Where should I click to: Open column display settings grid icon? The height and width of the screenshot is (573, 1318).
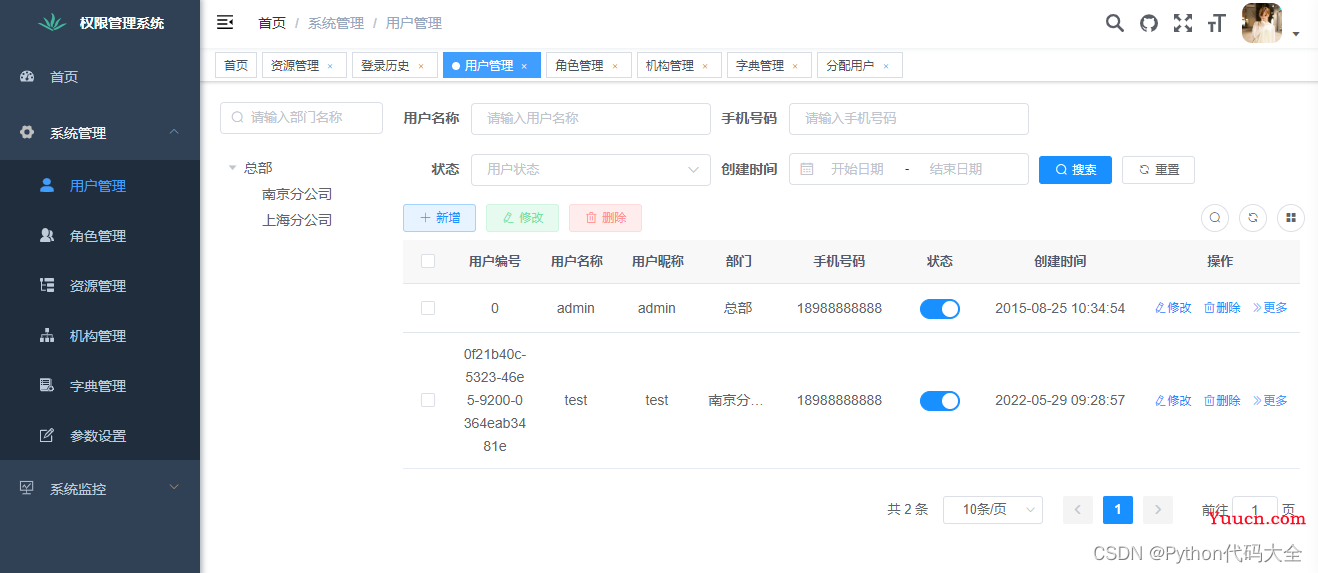coord(1291,217)
